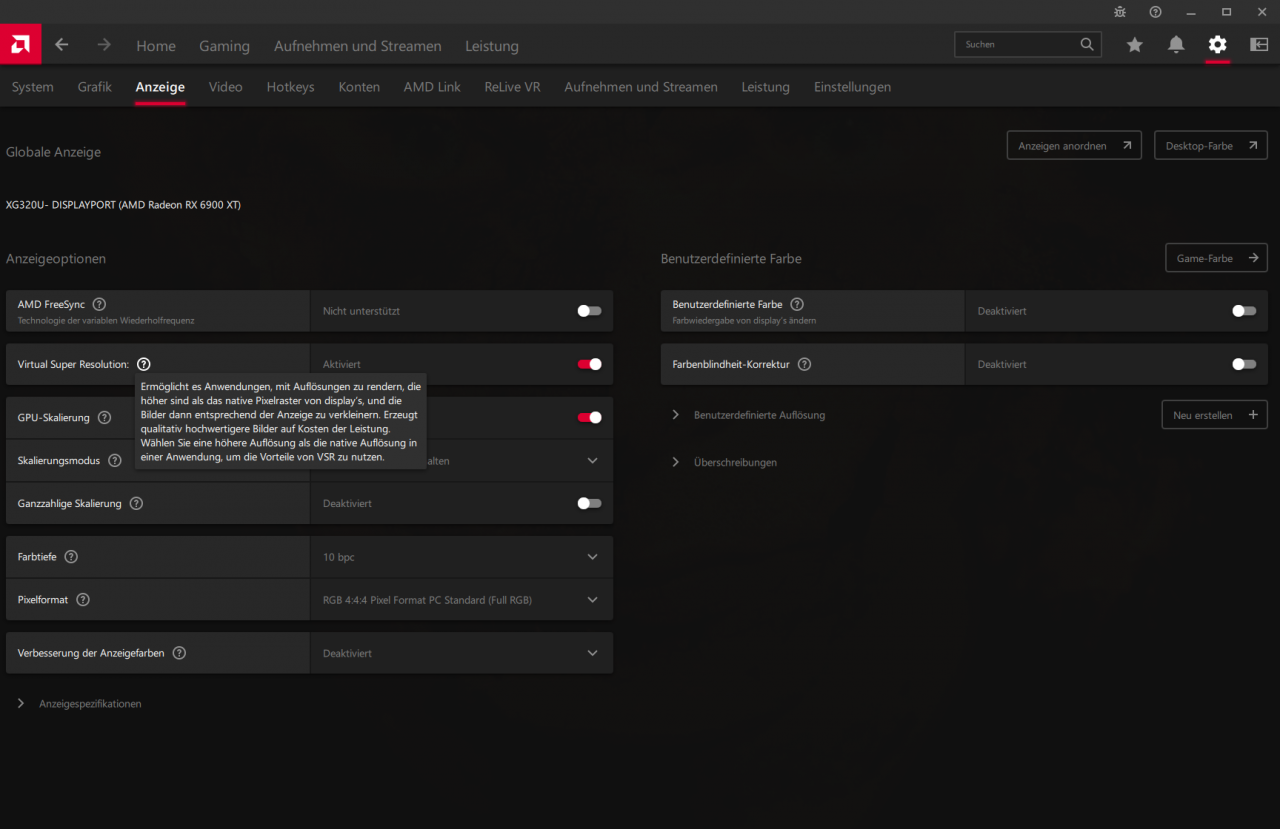Switch to the AMD Link tab
The image size is (1280, 829).
point(432,87)
